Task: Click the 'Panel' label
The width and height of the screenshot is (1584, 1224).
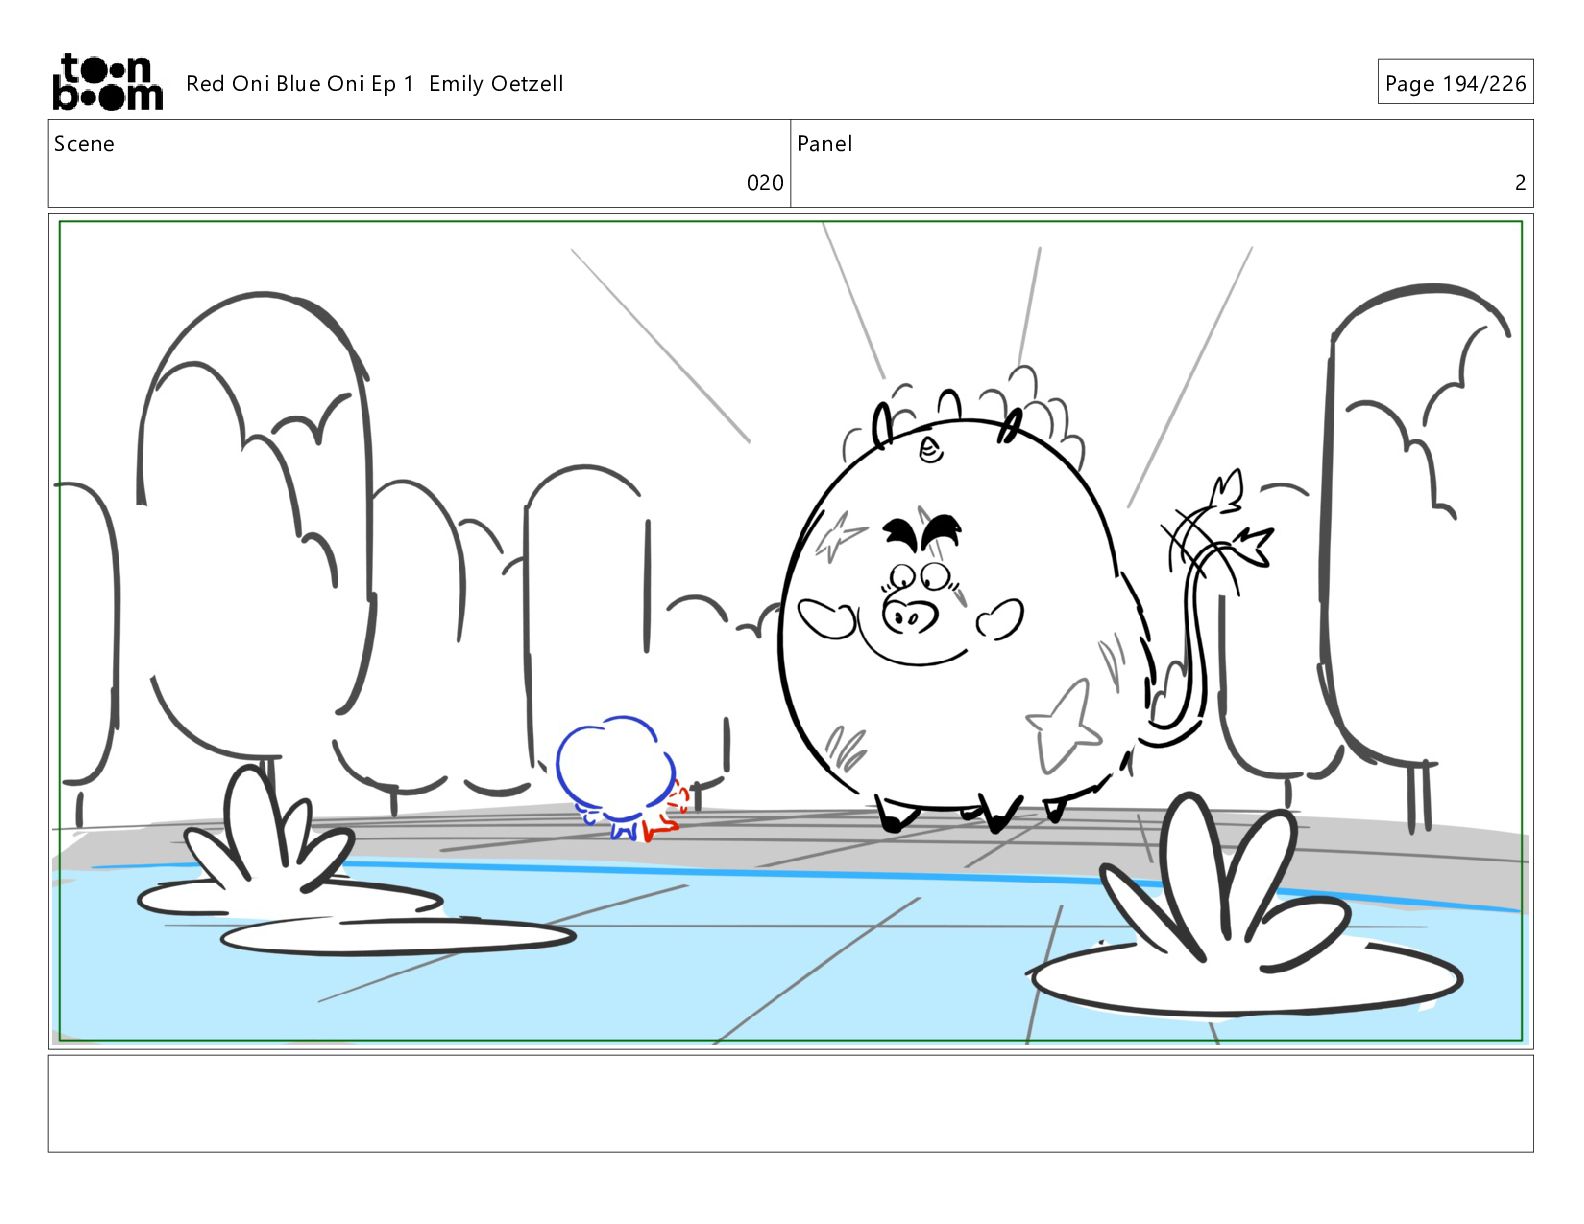Action: click(825, 144)
